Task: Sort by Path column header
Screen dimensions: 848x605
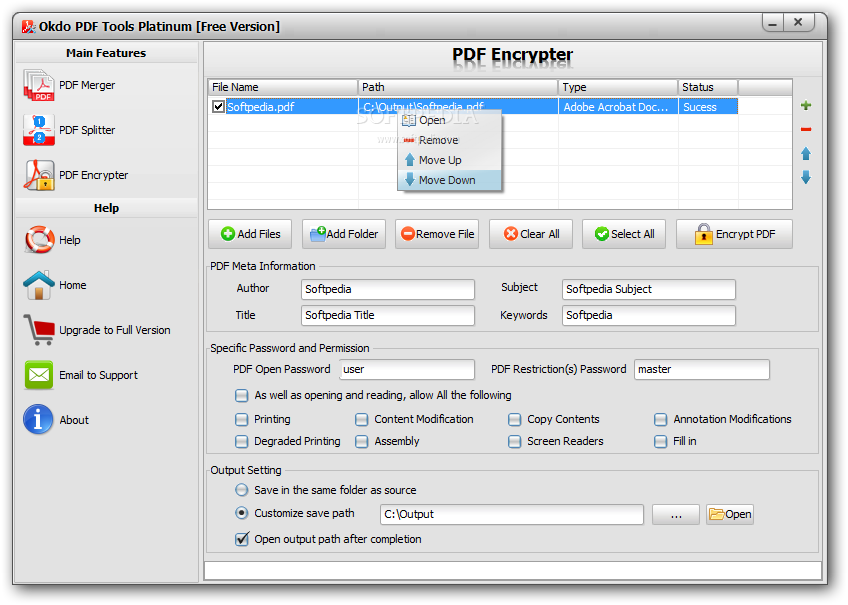Action: (458, 87)
